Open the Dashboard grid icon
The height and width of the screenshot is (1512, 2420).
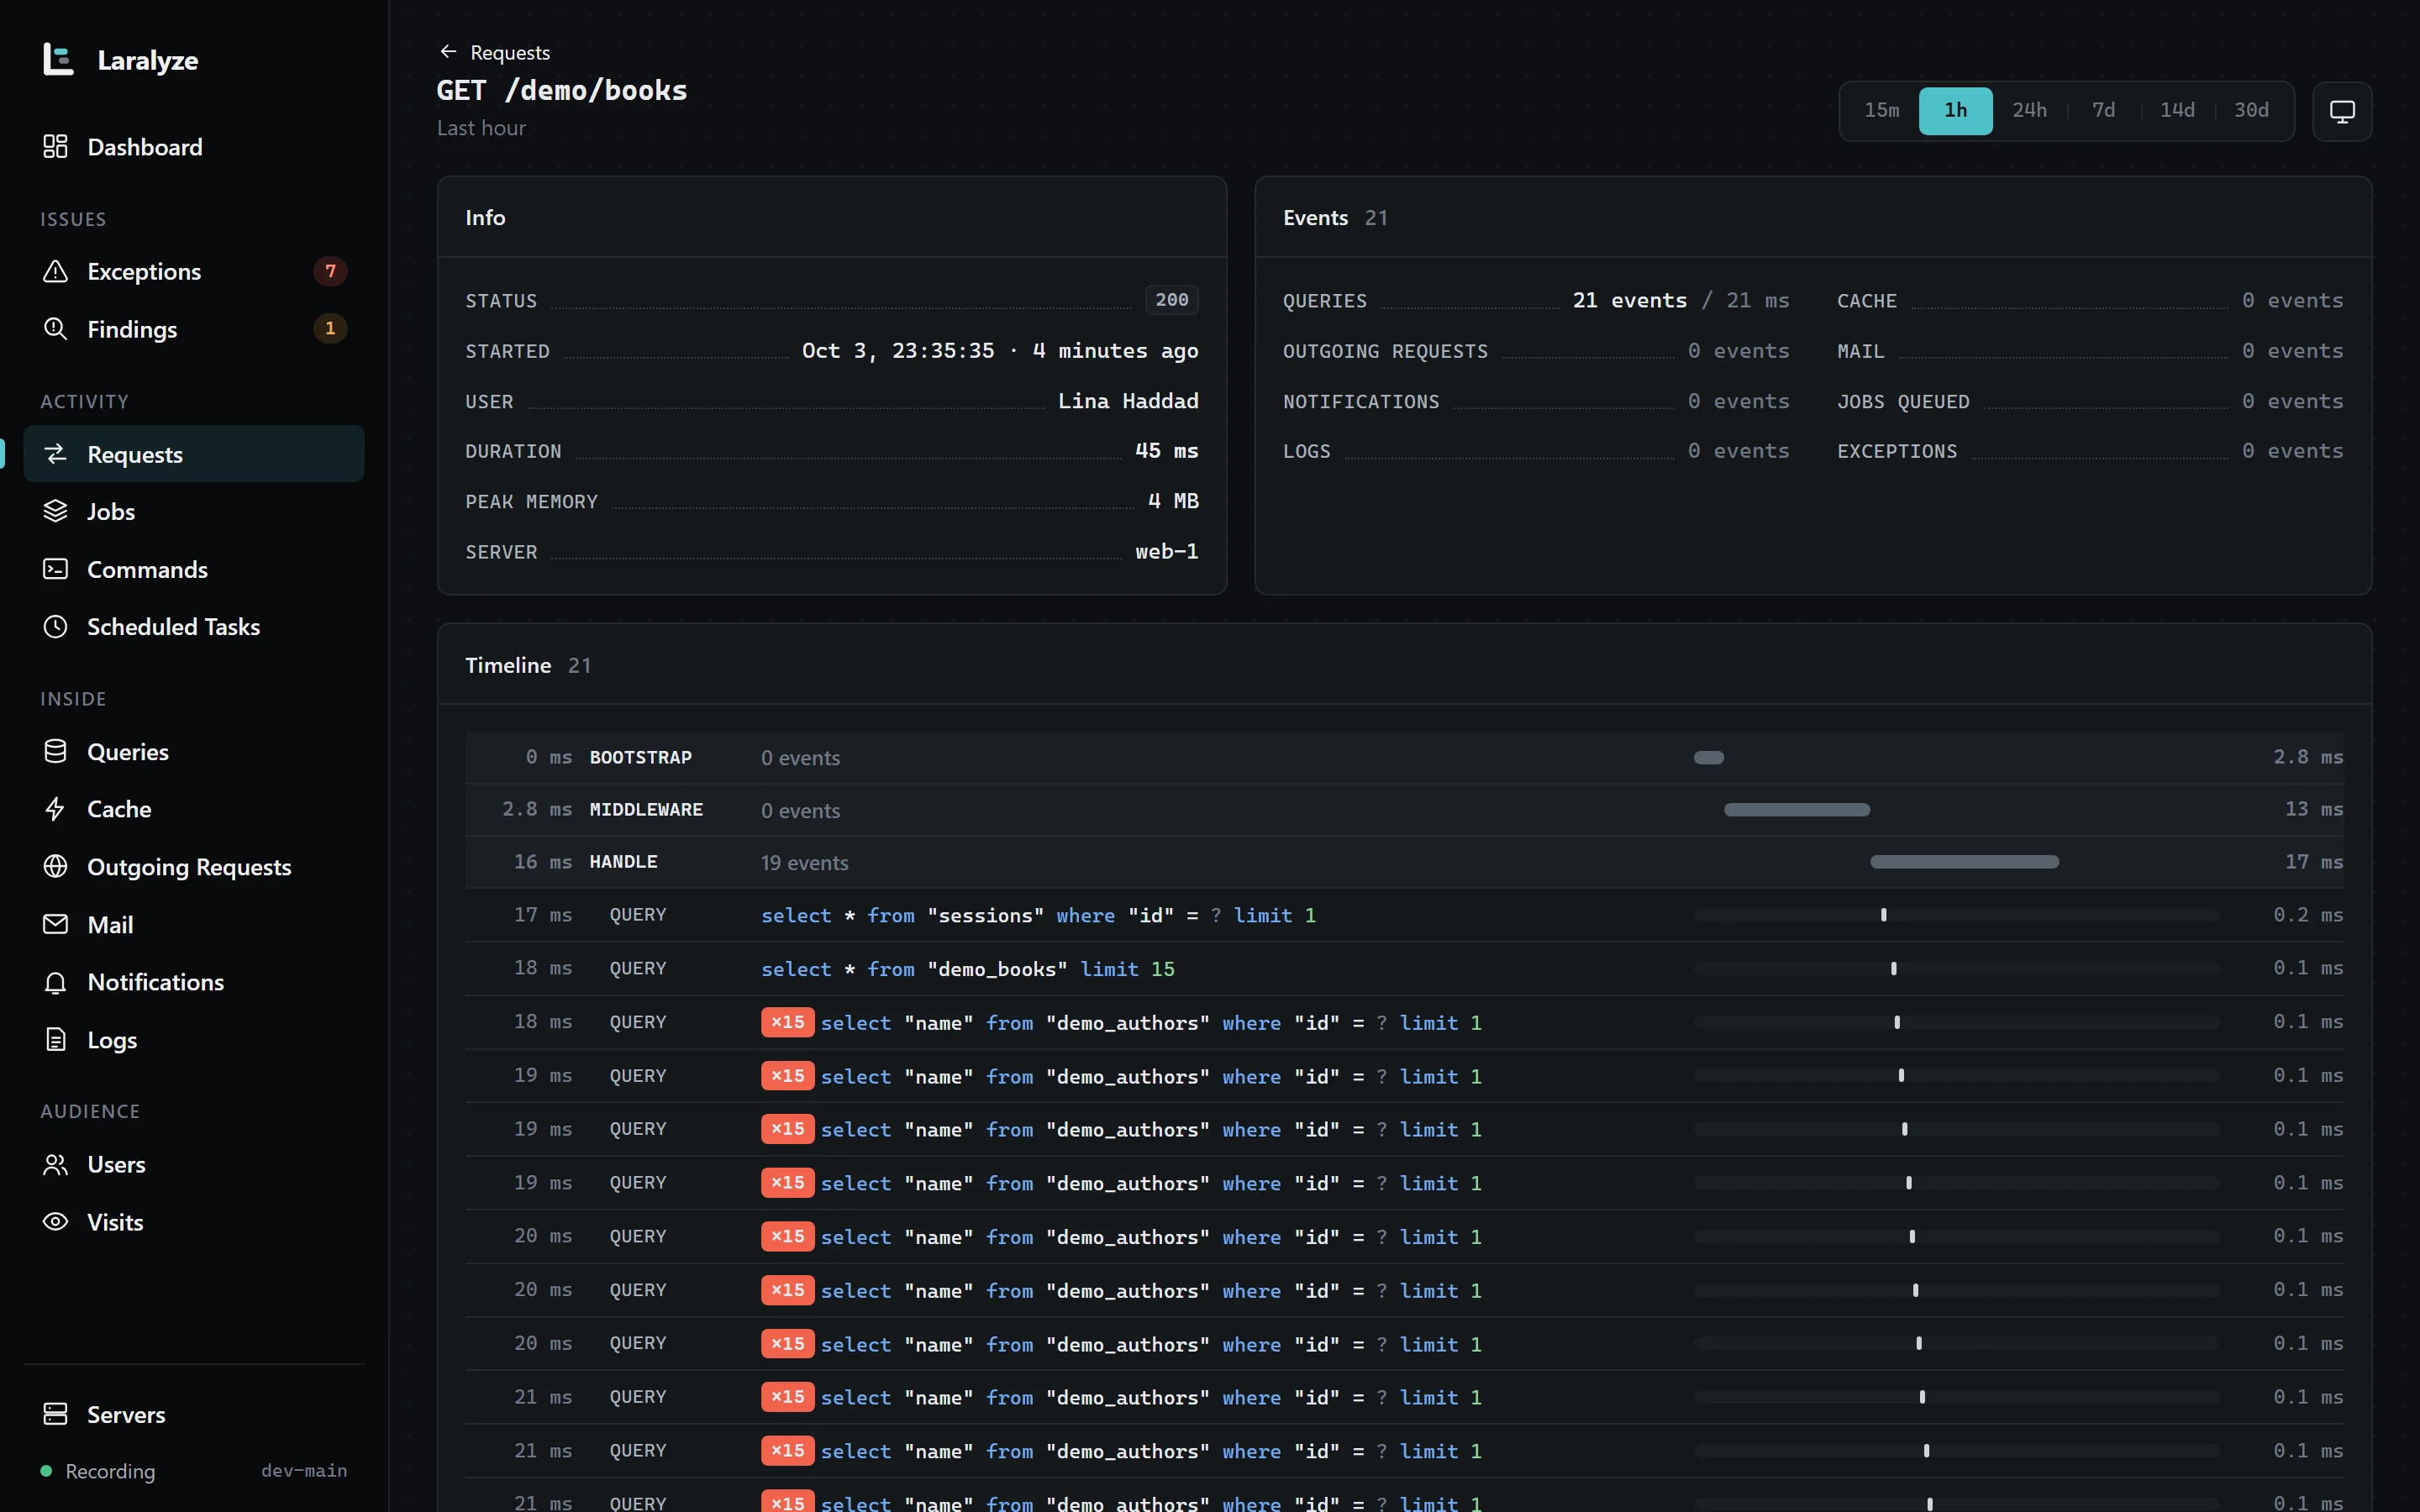pyautogui.click(x=55, y=147)
